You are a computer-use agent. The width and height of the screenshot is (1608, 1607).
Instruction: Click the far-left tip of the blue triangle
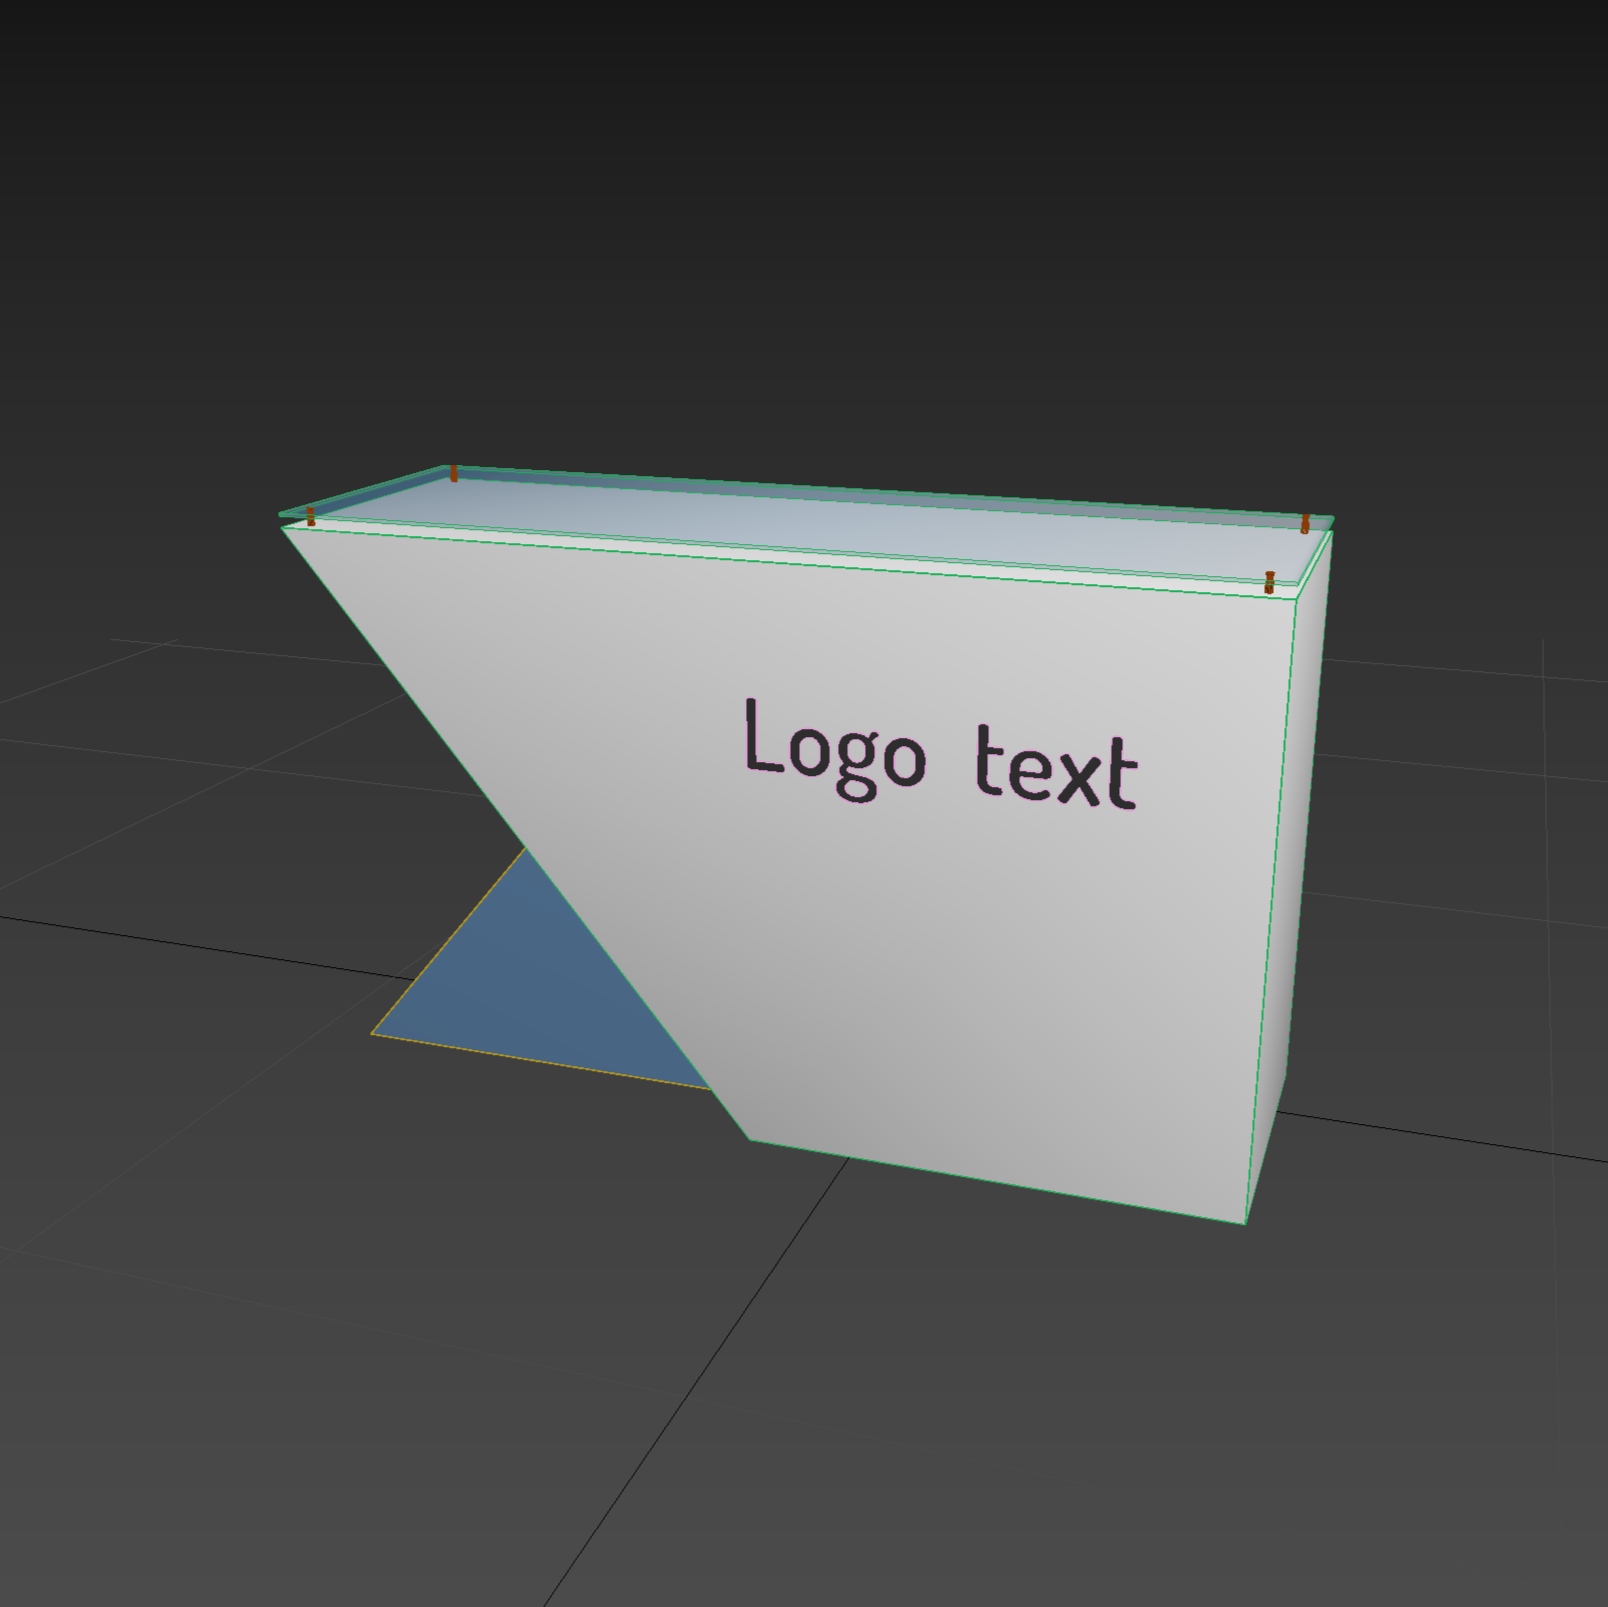[372, 1033]
